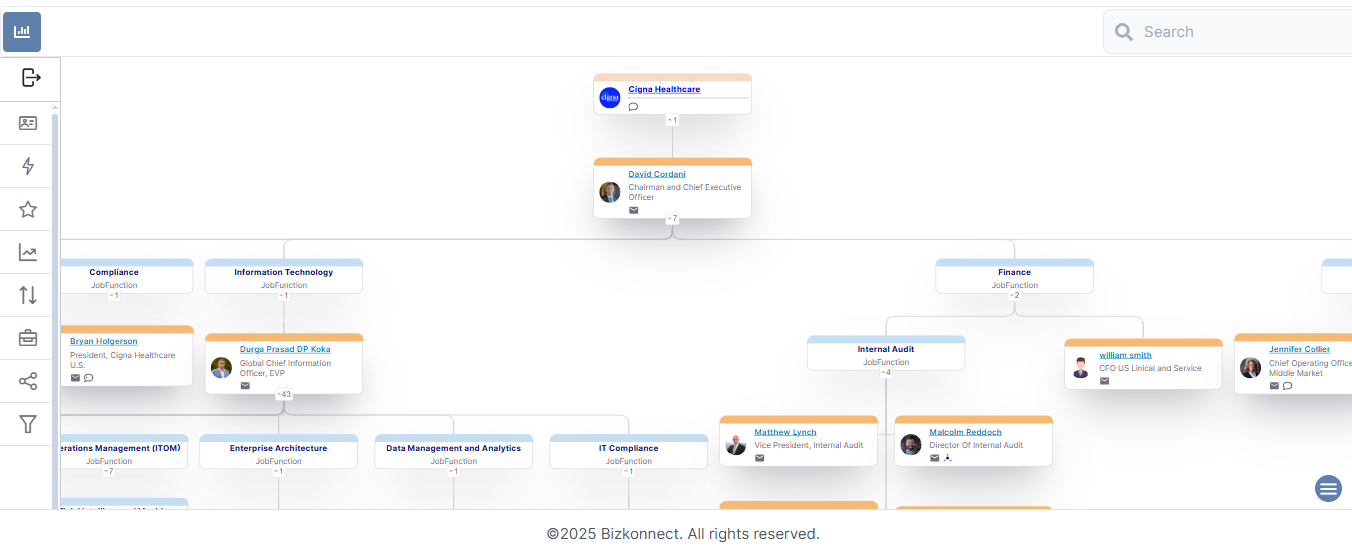The width and height of the screenshot is (1352, 550).
Task: Open Bryan Holgerson profile link
Action: 104,341
